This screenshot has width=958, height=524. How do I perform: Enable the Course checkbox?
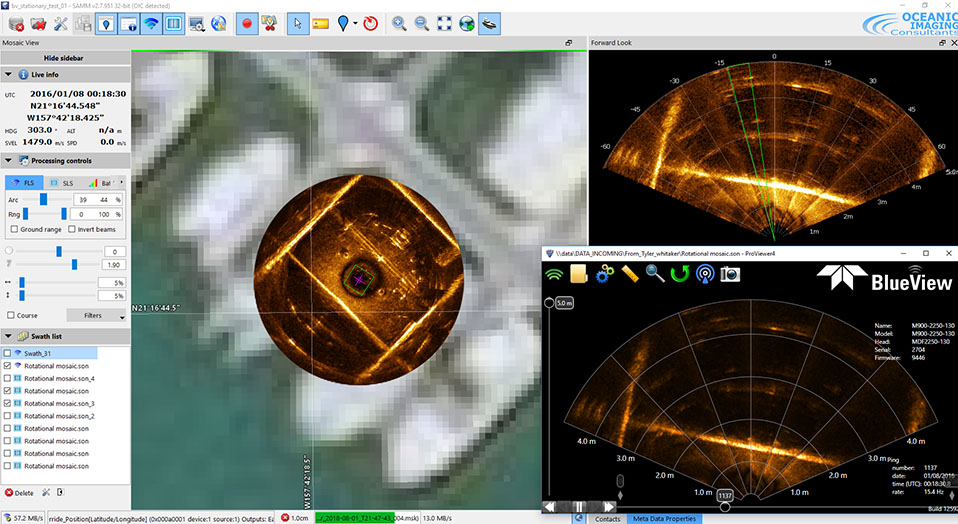click(10, 315)
